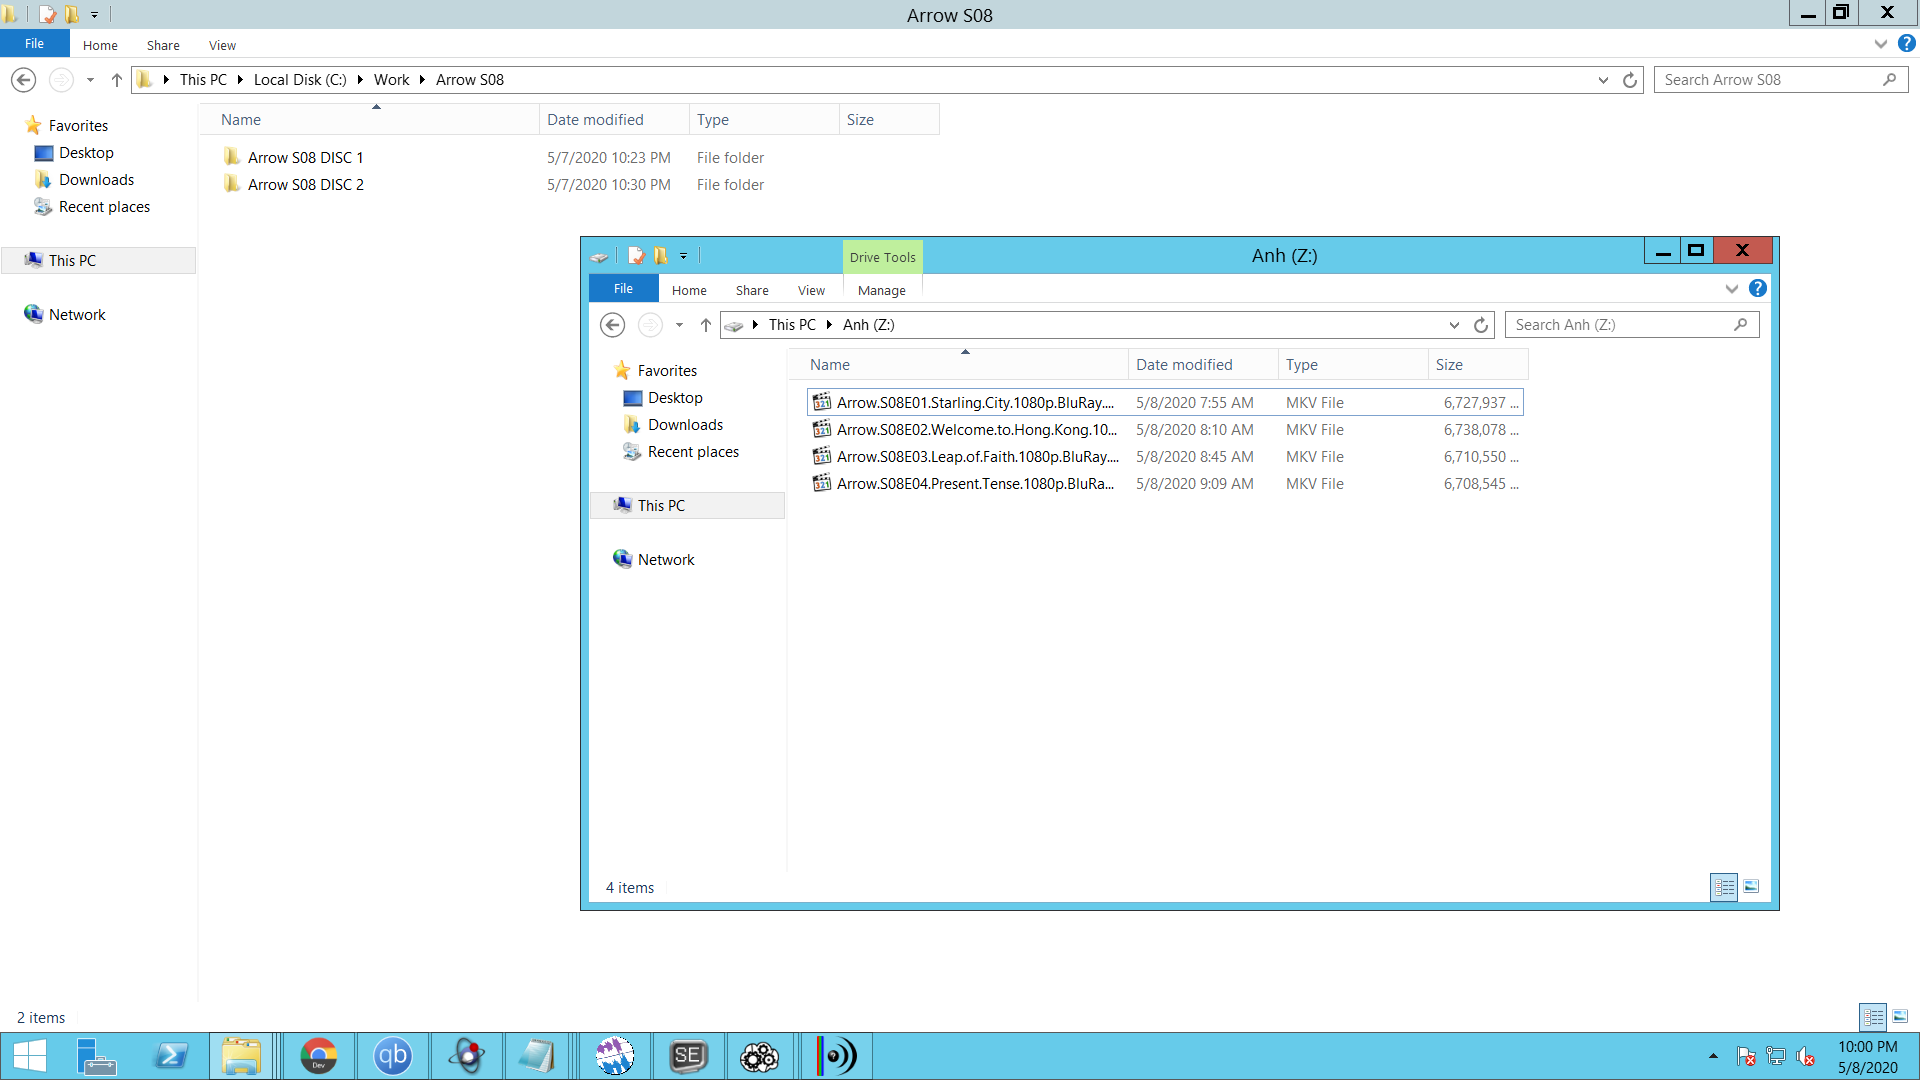Select Arrow.S08E02.Welcome.to.Hong.Kong file
1920x1080 pixels.
click(x=1165, y=430)
